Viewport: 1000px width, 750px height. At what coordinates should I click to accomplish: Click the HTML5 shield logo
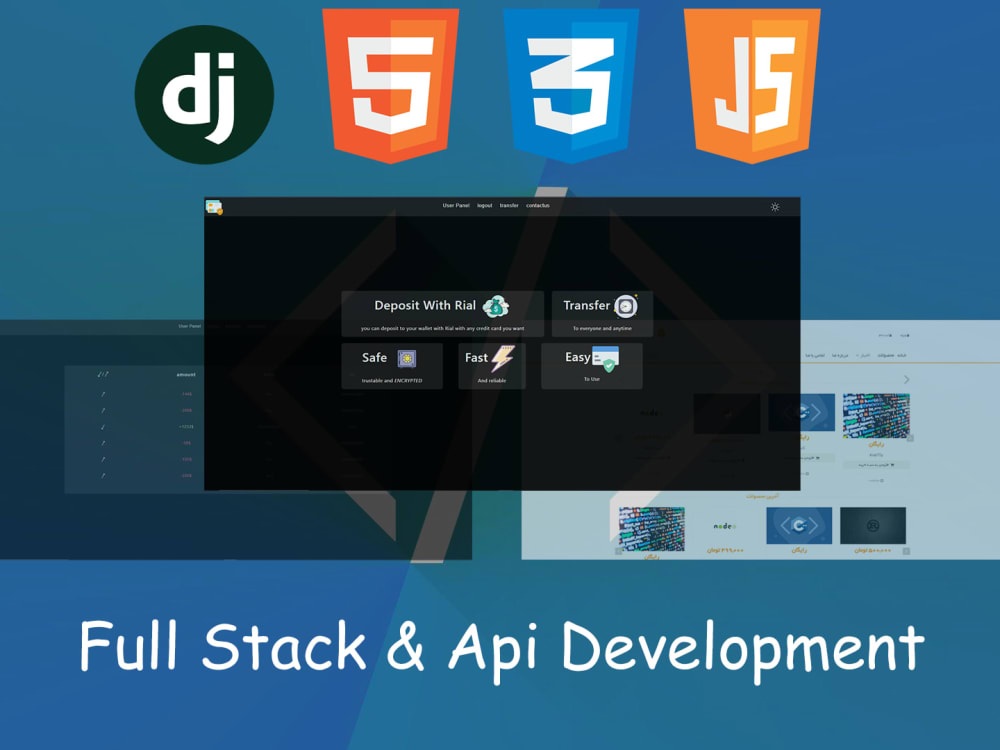click(390, 85)
